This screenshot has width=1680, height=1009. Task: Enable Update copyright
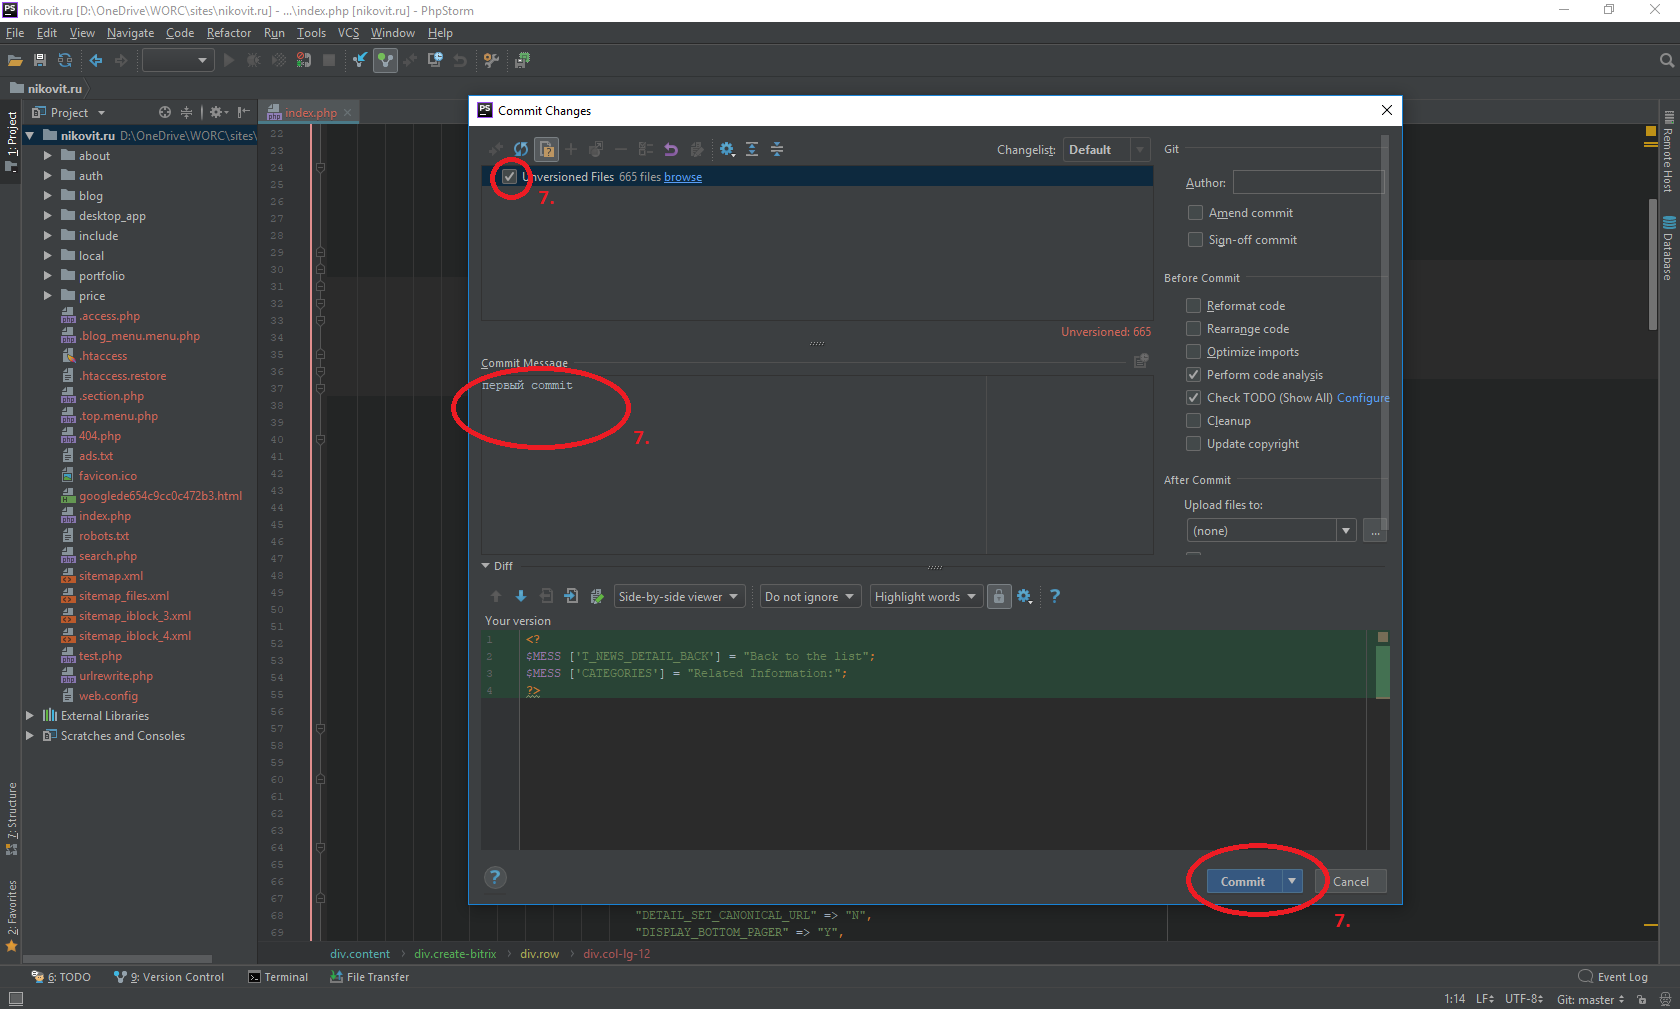[x=1193, y=444]
